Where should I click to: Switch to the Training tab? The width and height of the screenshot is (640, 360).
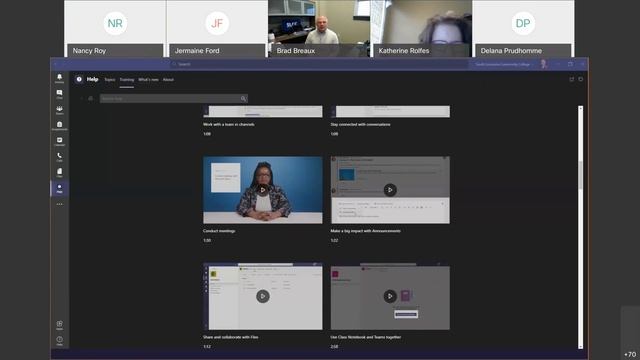point(127,80)
